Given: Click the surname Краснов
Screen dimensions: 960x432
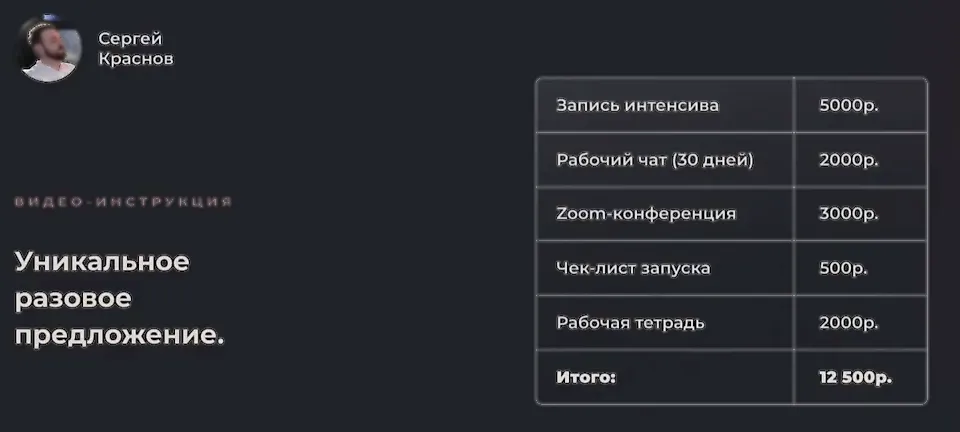Looking at the screenshot, I should pyautogui.click(x=136, y=59).
